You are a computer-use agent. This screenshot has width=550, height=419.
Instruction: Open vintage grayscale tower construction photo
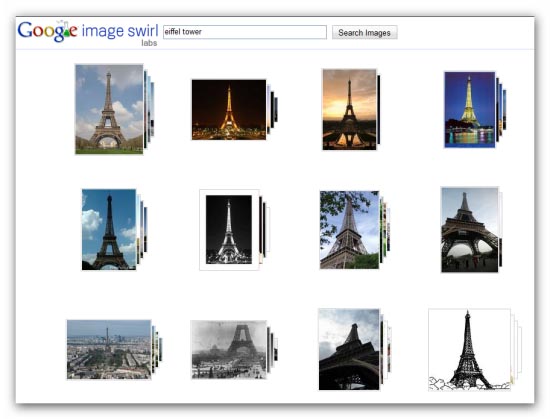229,350
